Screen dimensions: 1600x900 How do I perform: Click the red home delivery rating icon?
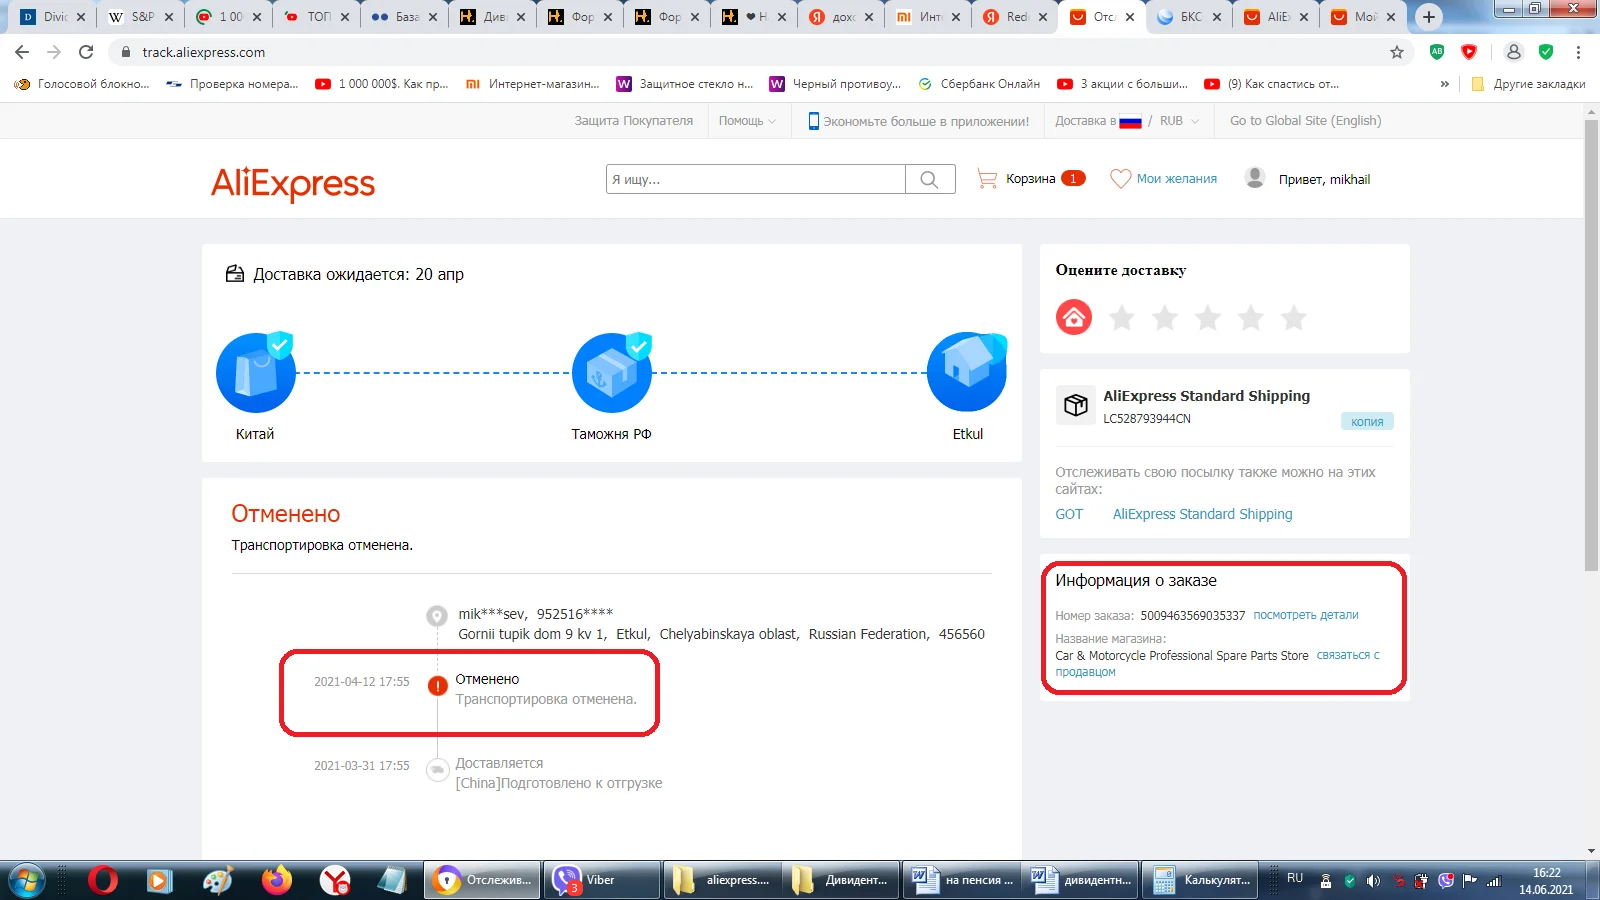pyautogui.click(x=1074, y=318)
